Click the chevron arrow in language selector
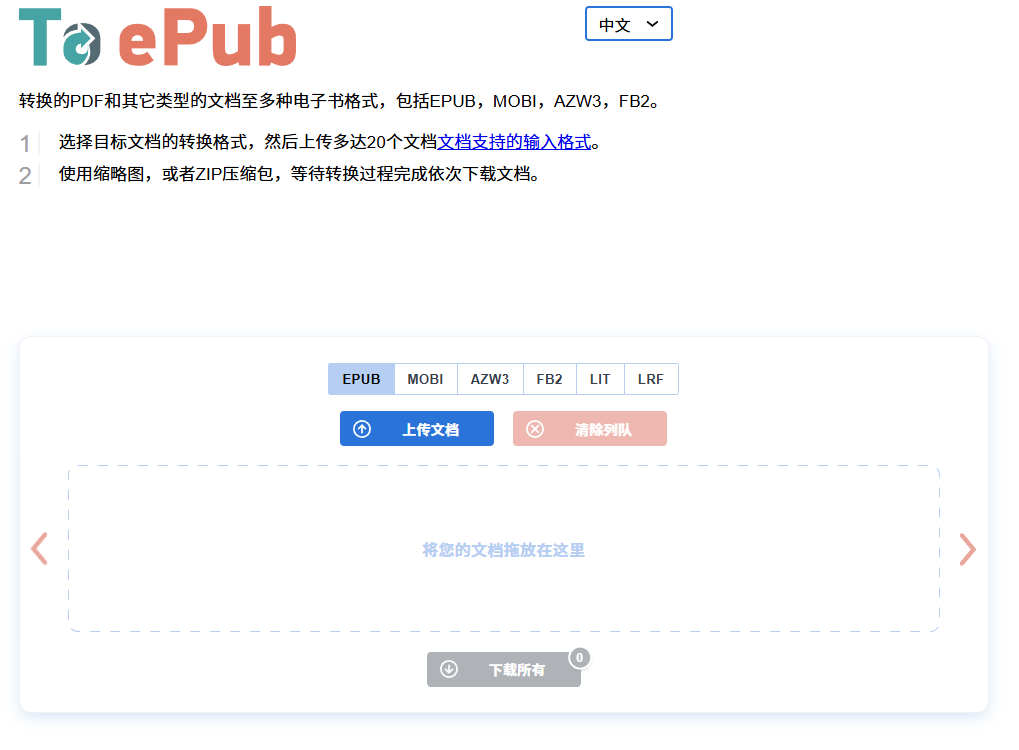 click(x=653, y=24)
